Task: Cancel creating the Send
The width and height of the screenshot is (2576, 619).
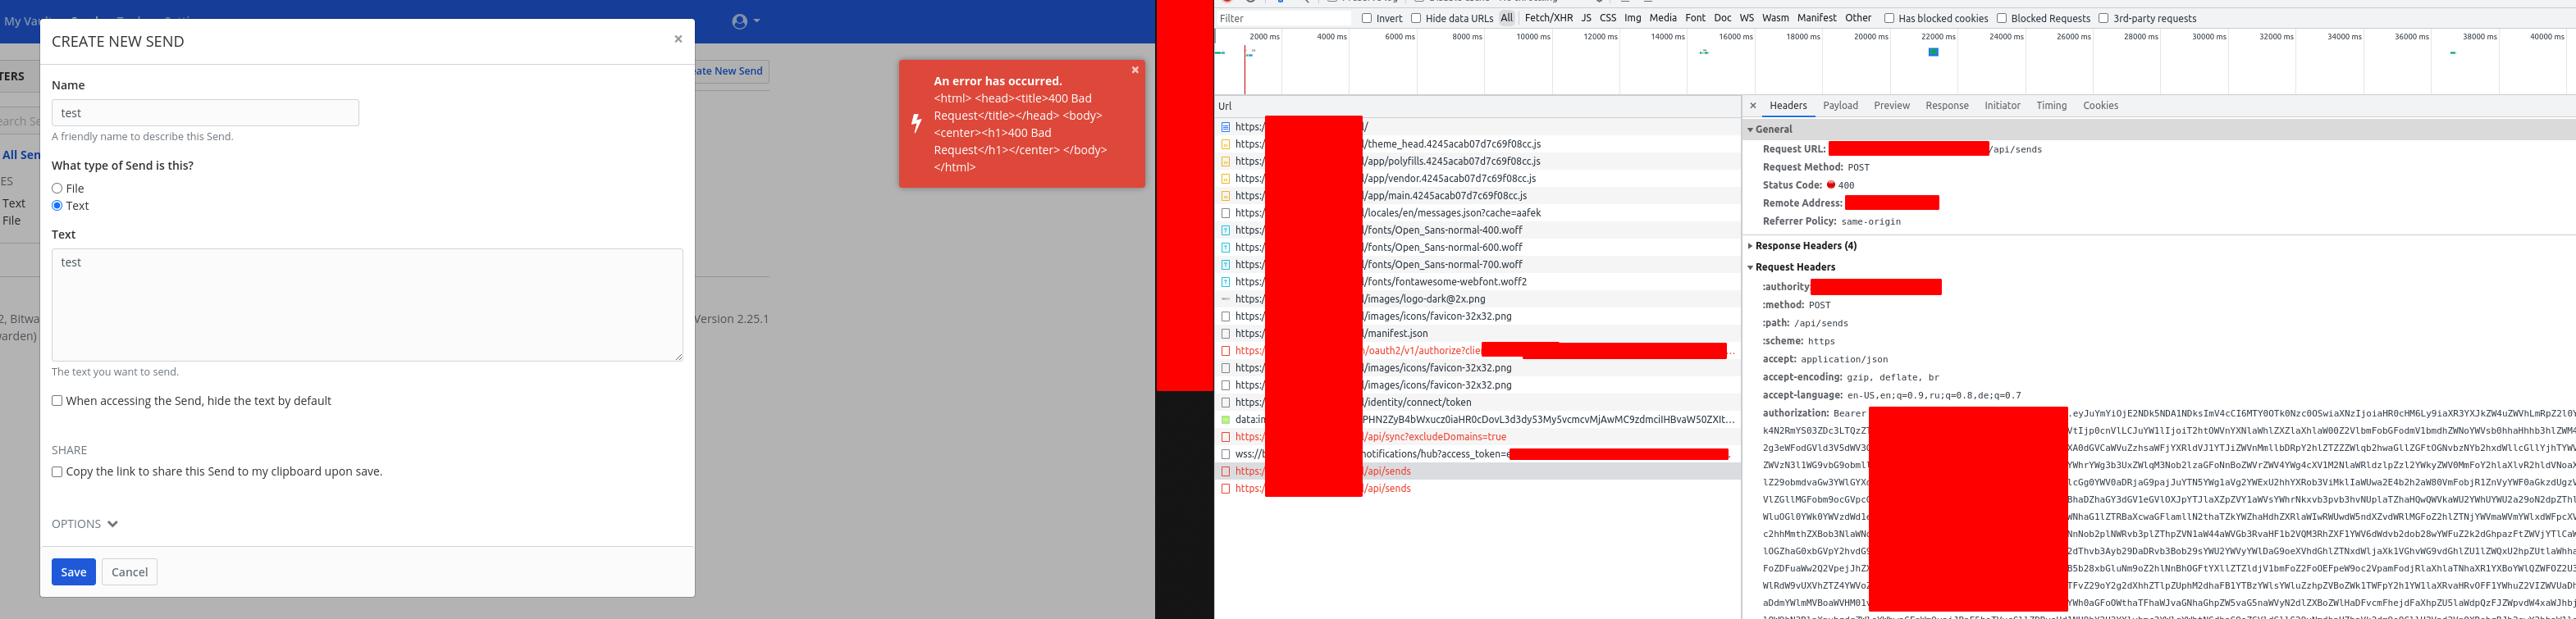Action: (x=130, y=572)
